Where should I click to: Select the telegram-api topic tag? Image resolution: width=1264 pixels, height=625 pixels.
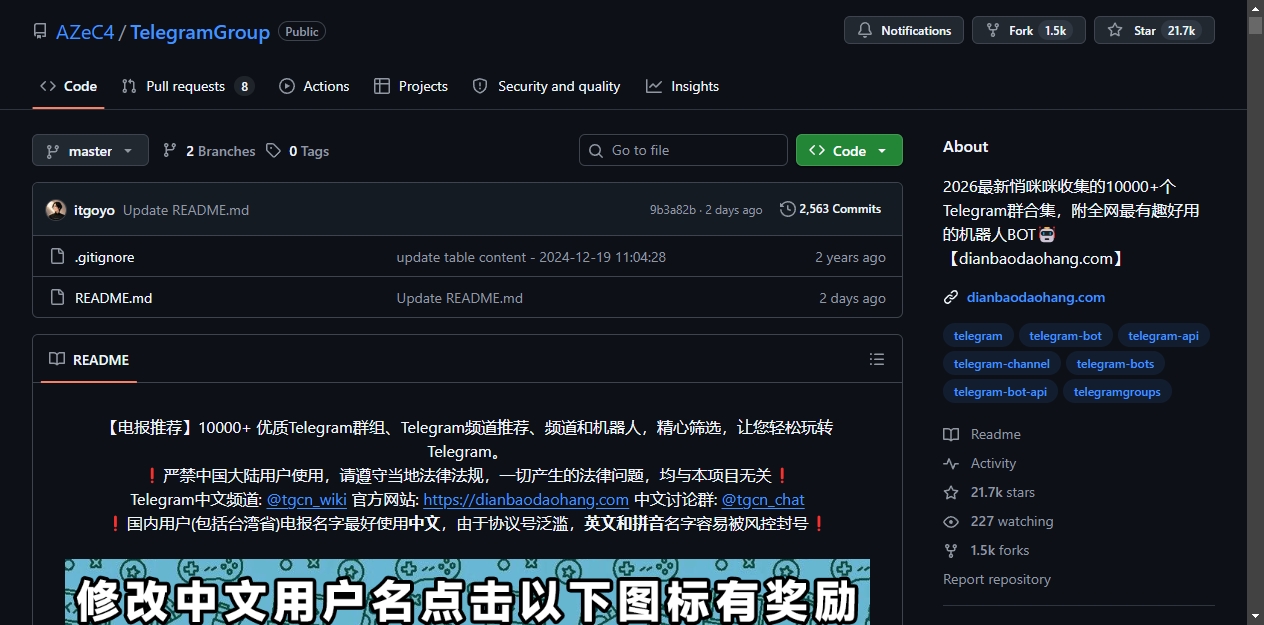click(1163, 336)
